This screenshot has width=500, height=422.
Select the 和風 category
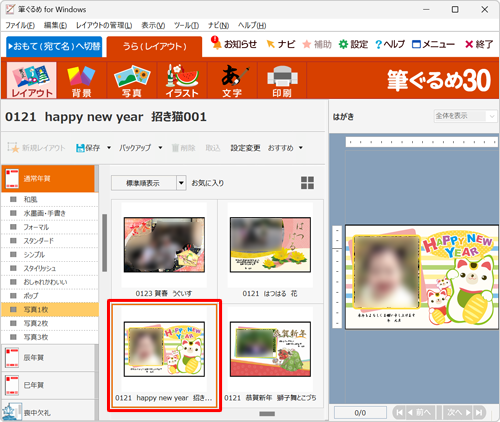[x=50, y=199]
